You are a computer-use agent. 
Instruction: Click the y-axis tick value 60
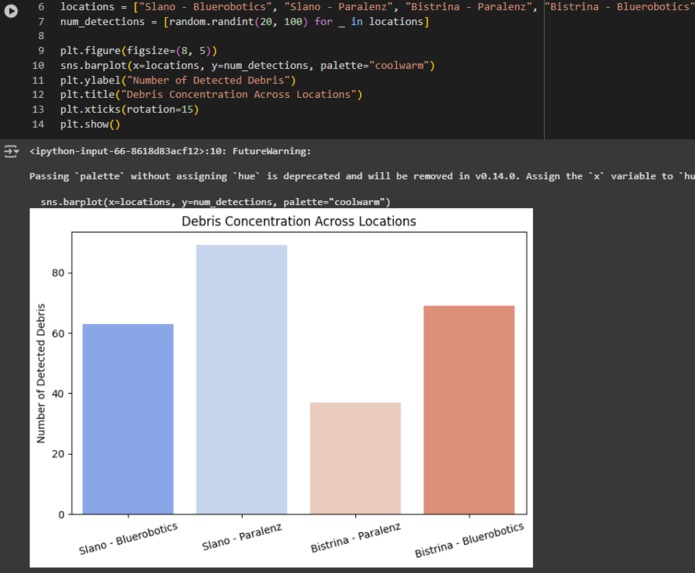pos(58,333)
